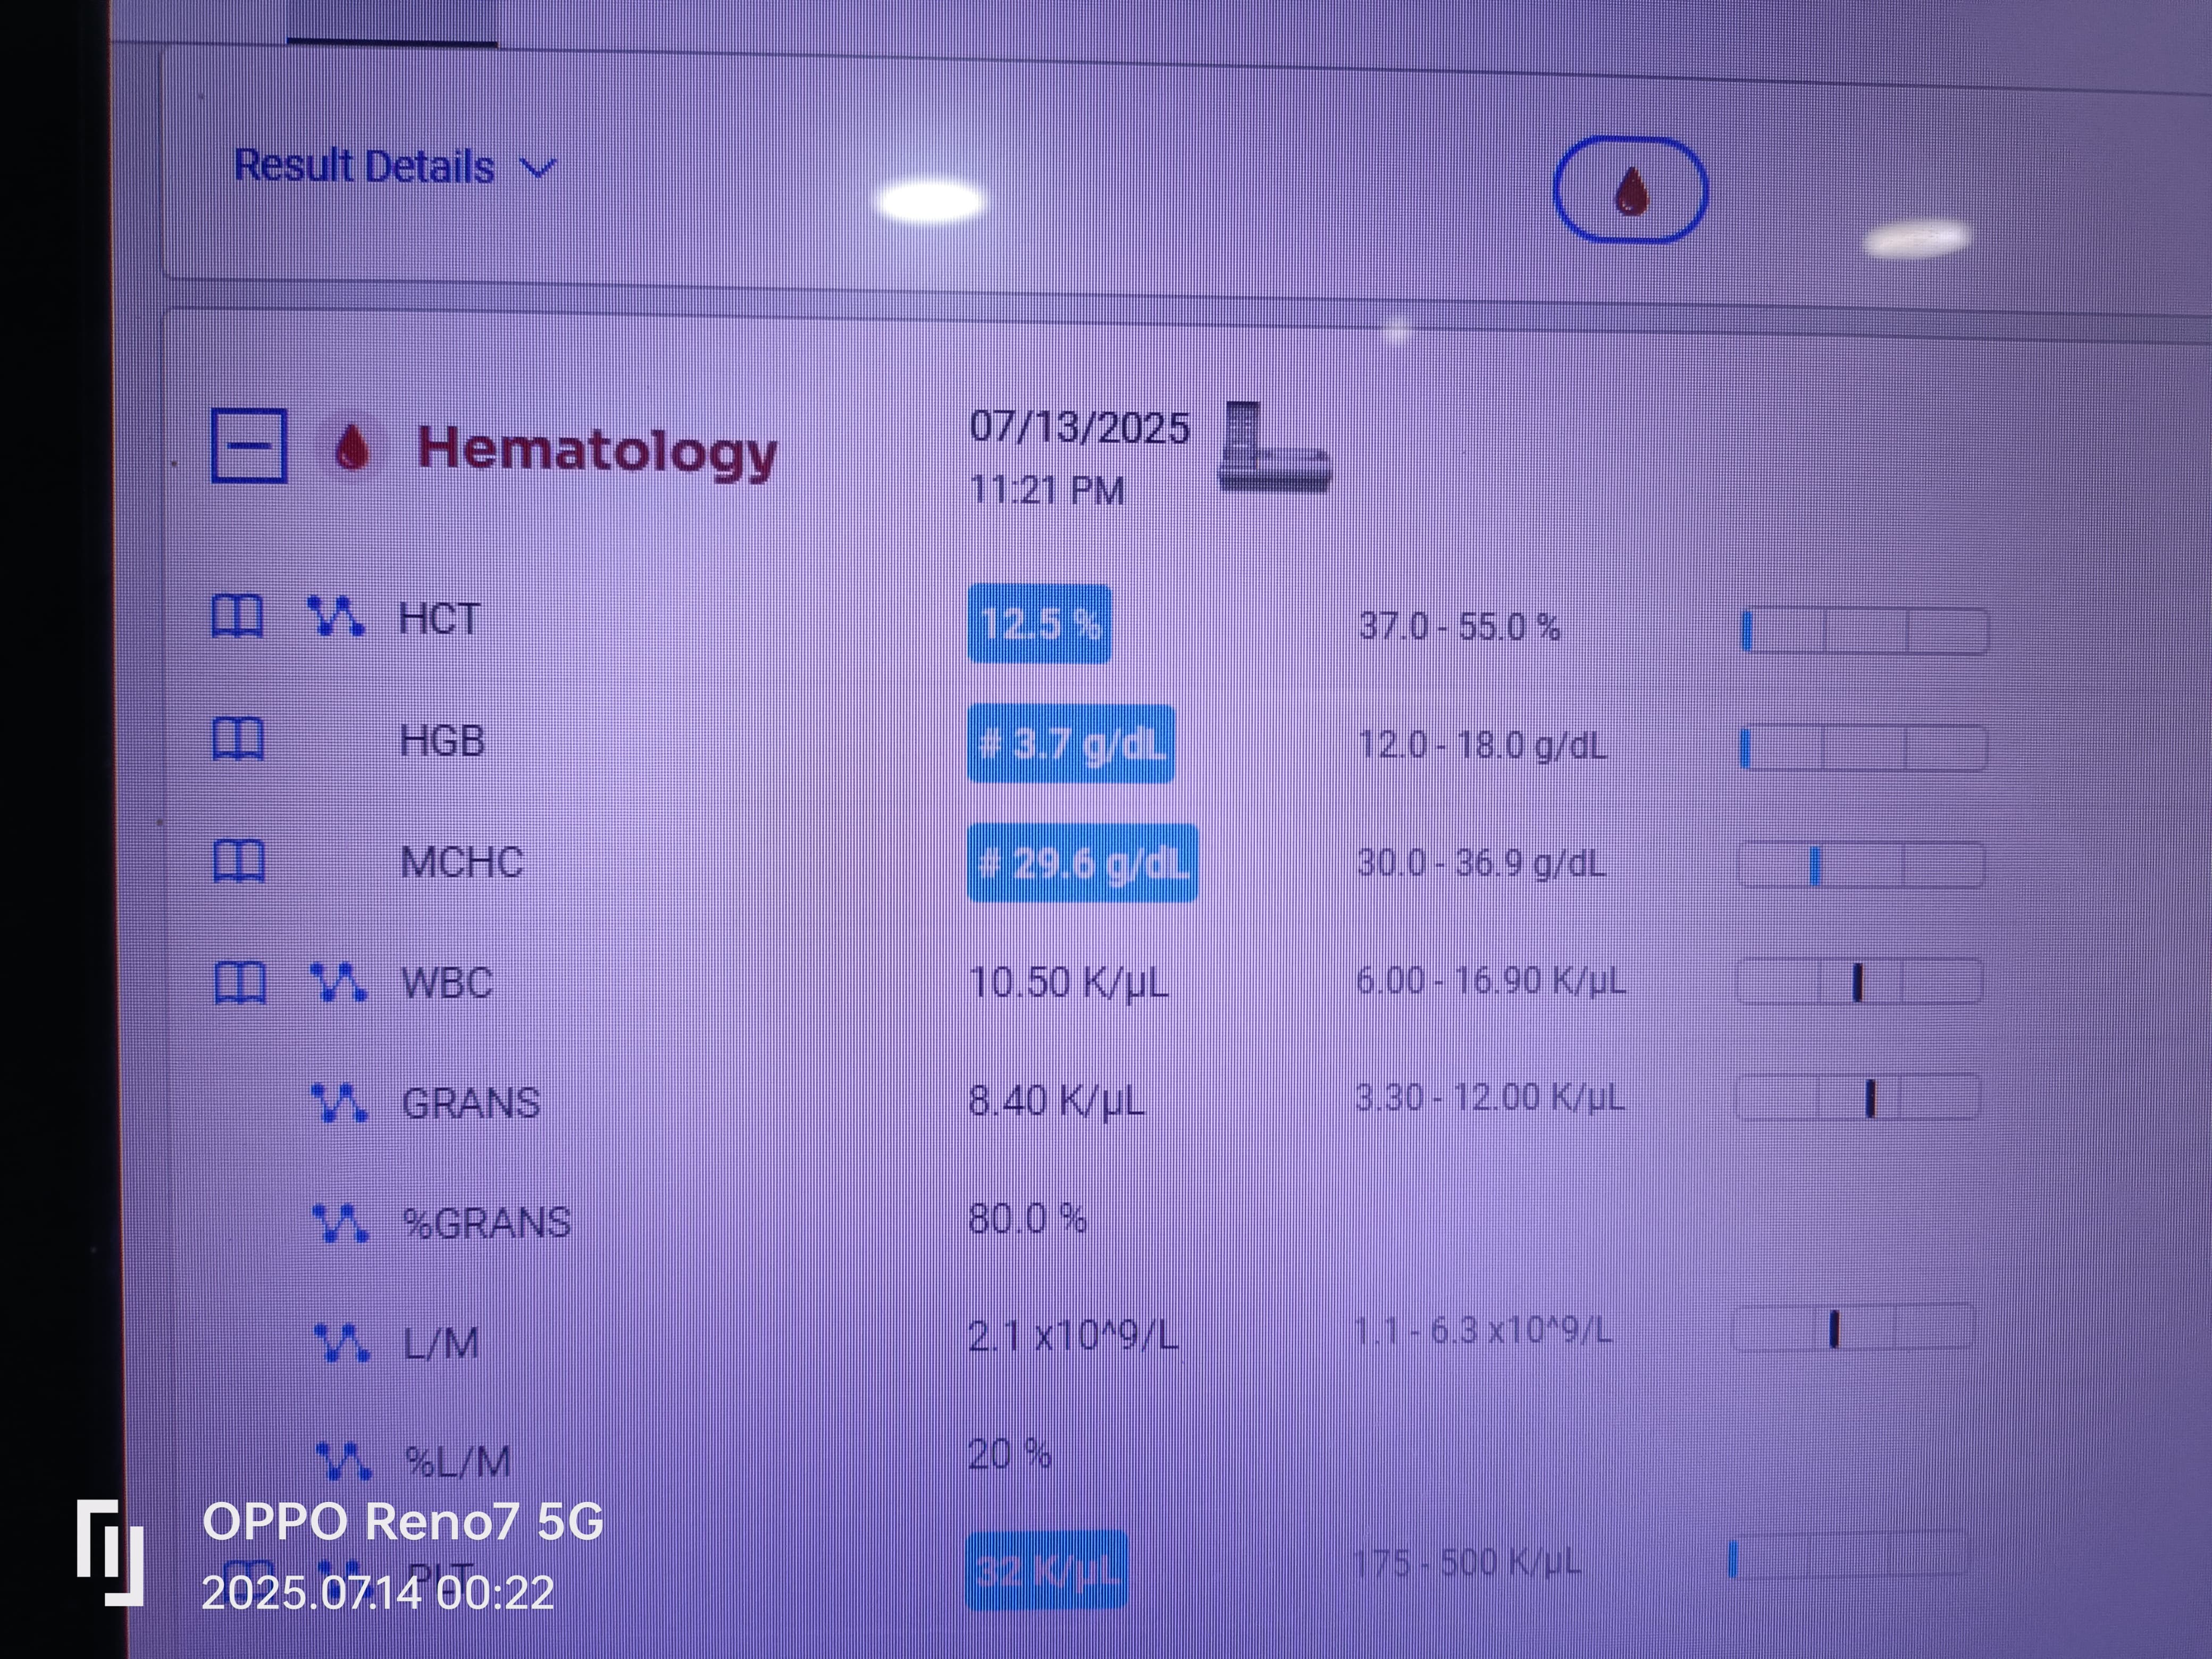Toggle the blood drop filter pill button
The image size is (2212, 1659).
point(1630,190)
